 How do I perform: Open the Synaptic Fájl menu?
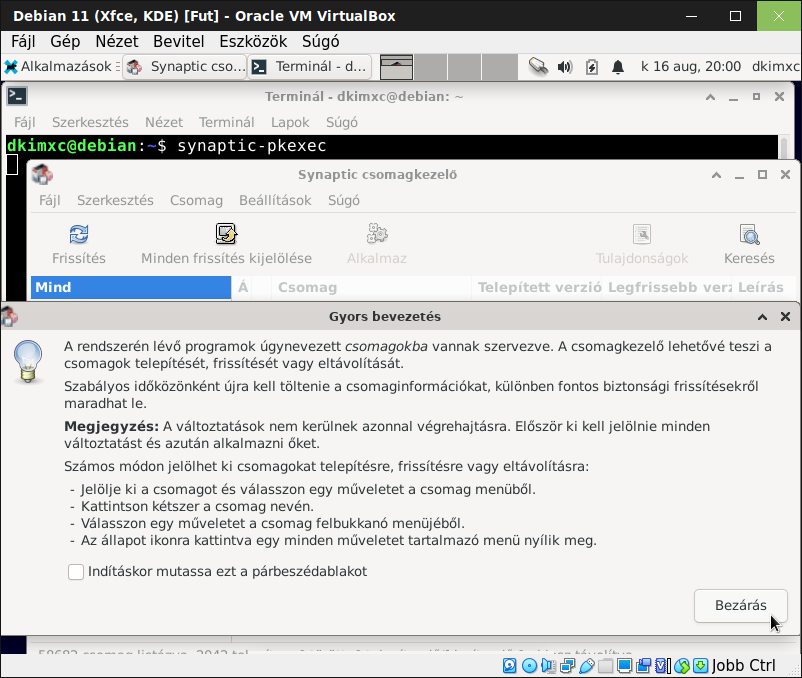click(50, 200)
